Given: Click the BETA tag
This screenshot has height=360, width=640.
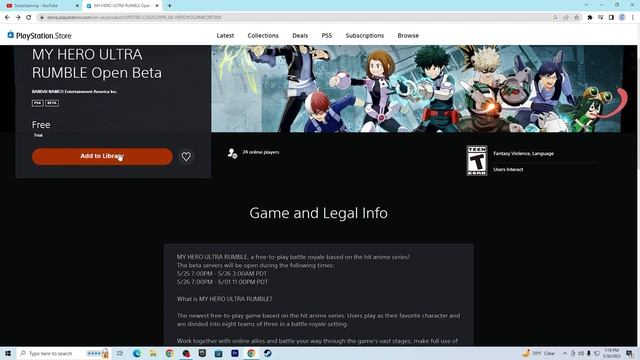Looking at the screenshot, I should tap(52, 103).
